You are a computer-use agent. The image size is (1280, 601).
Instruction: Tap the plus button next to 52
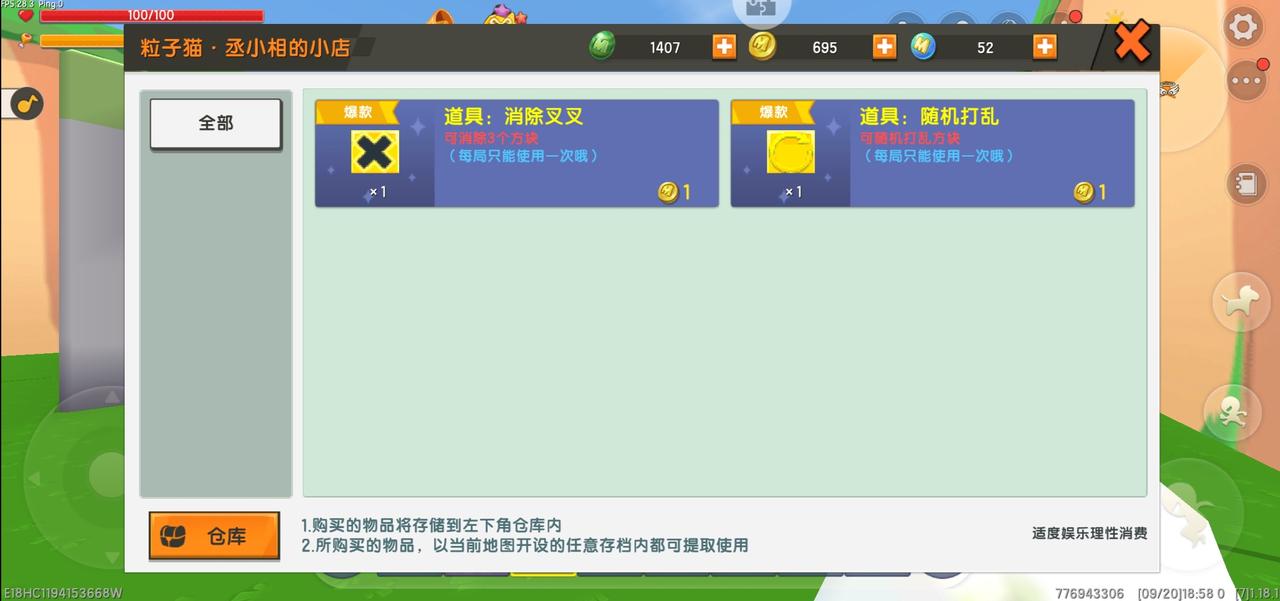tap(1044, 47)
